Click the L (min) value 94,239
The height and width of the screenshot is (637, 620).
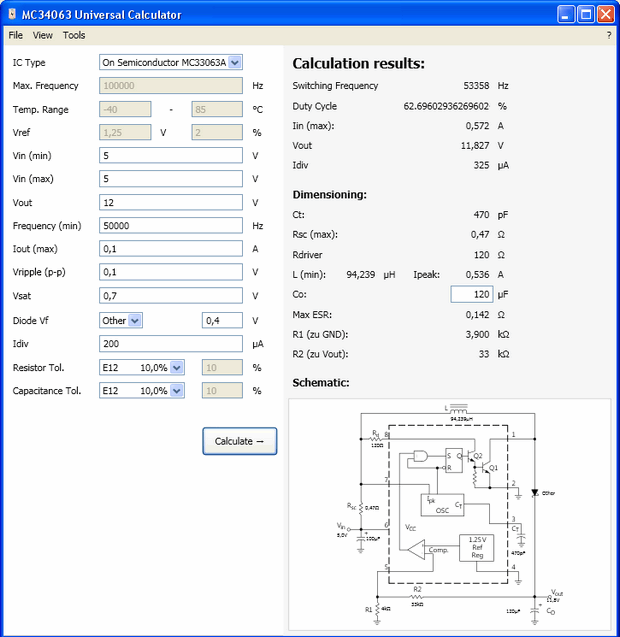(x=360, y=275)
